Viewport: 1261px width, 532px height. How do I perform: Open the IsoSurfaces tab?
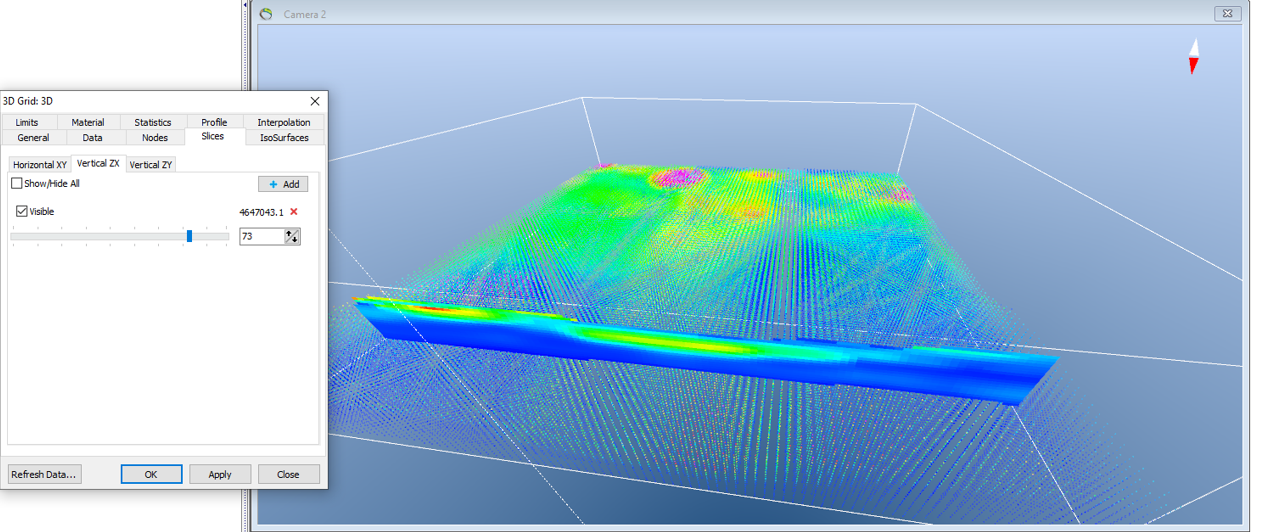tap(284, 138)
